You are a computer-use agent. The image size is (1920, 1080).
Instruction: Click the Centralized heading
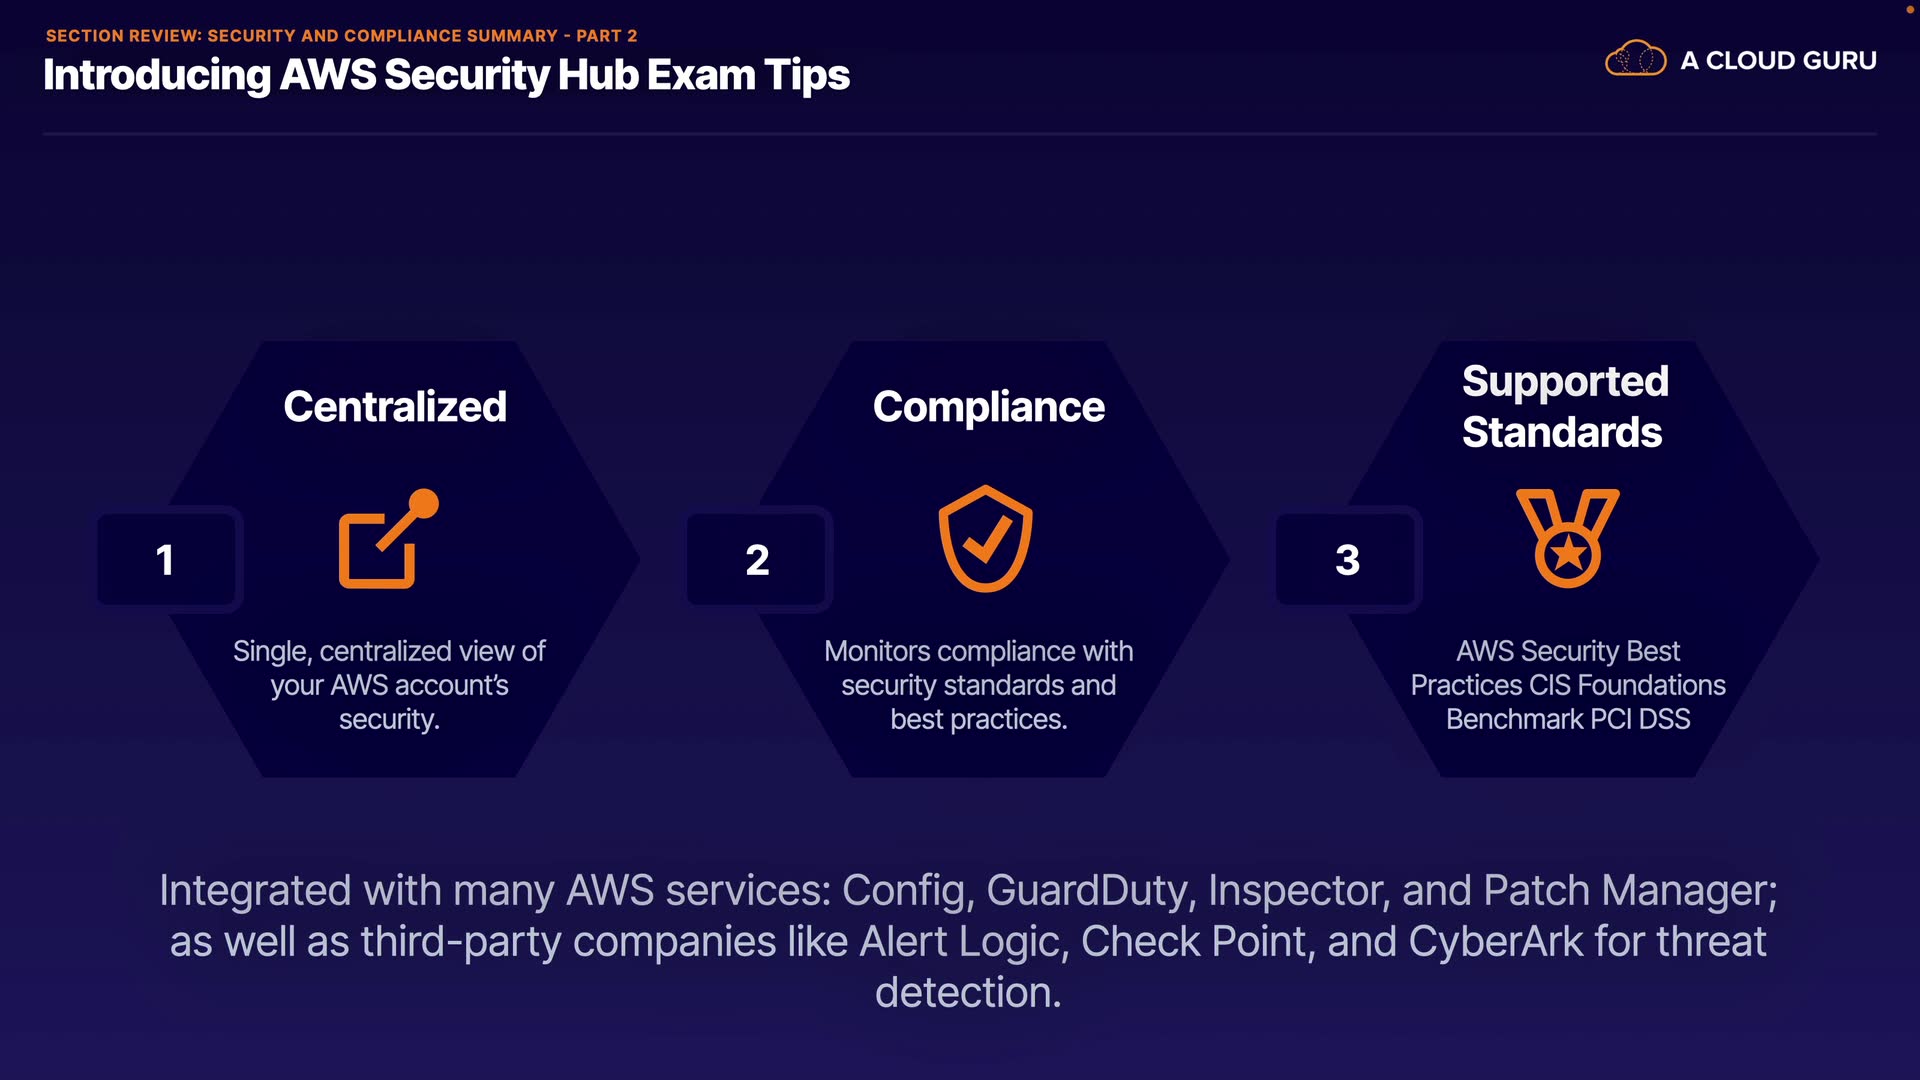tap(395, 407)
